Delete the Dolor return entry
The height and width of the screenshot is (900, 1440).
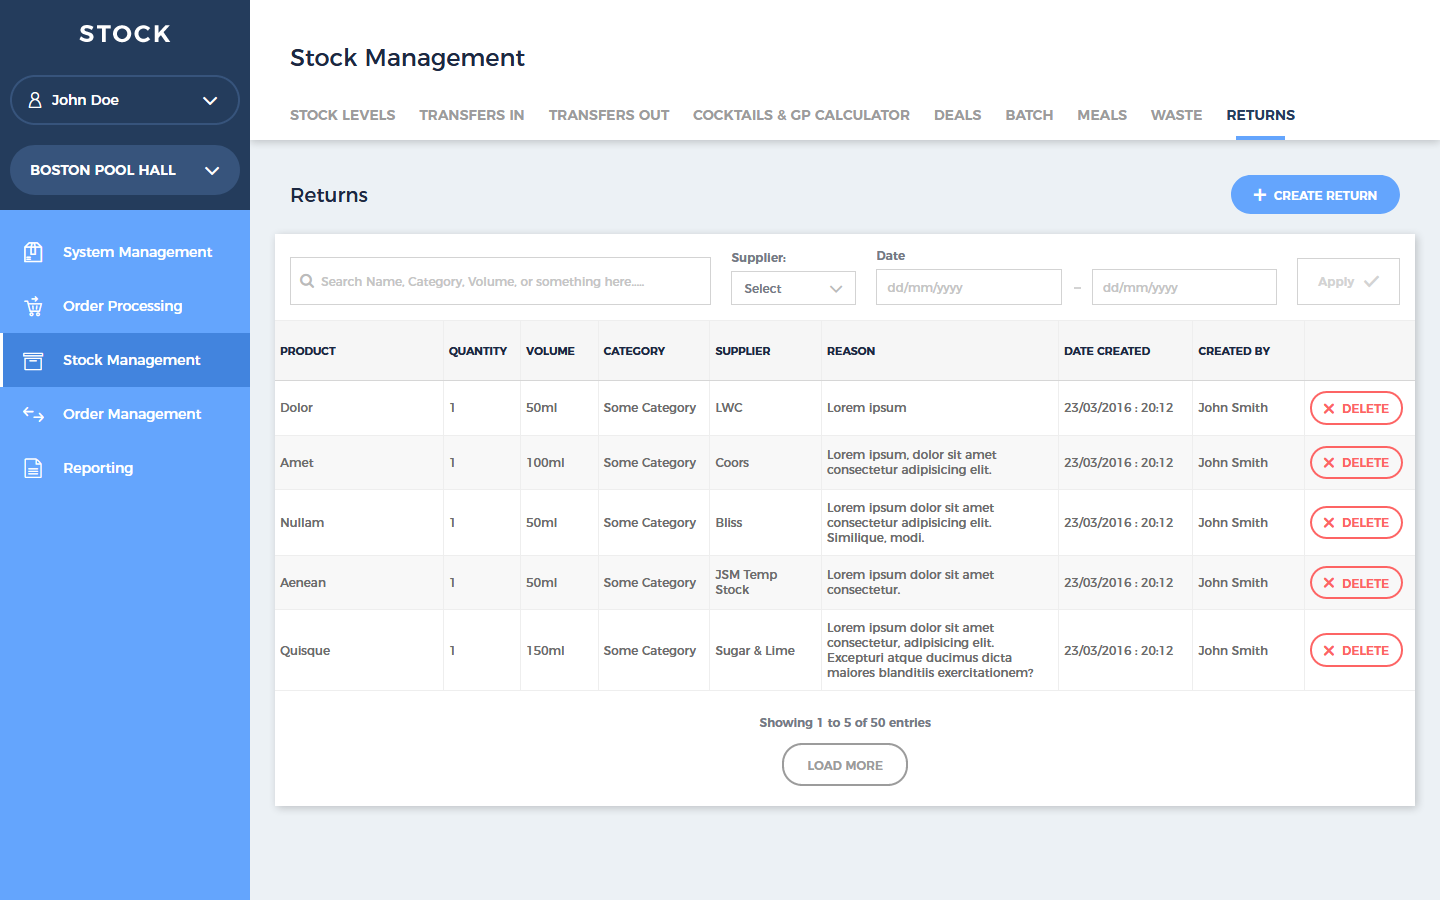click(1356, 408)
